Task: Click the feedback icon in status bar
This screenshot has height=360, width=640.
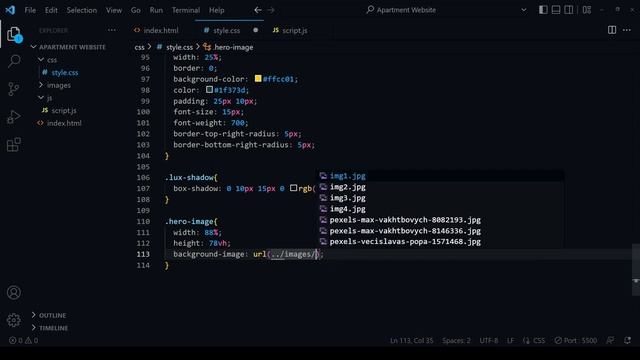Action: tap(610, 340)
